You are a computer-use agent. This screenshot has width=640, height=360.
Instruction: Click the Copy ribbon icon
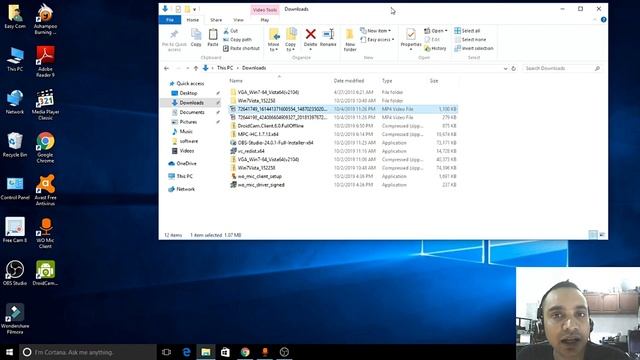(196, 38)
